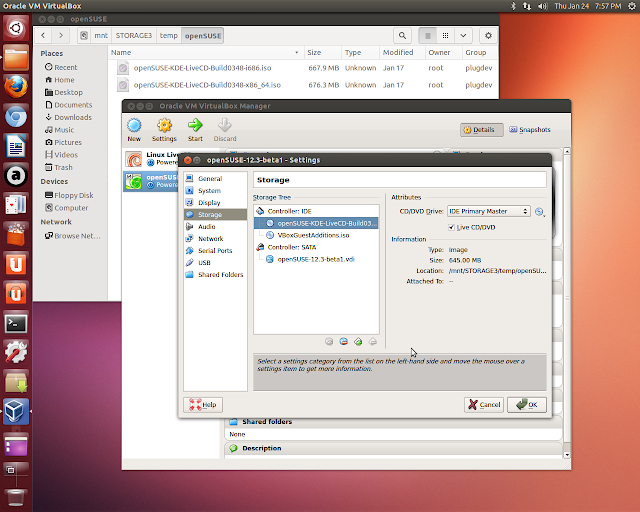Click the volume icon in the top panel
Image resolution: width=640 pixels, height=512 pixels.
pos(542,6)
